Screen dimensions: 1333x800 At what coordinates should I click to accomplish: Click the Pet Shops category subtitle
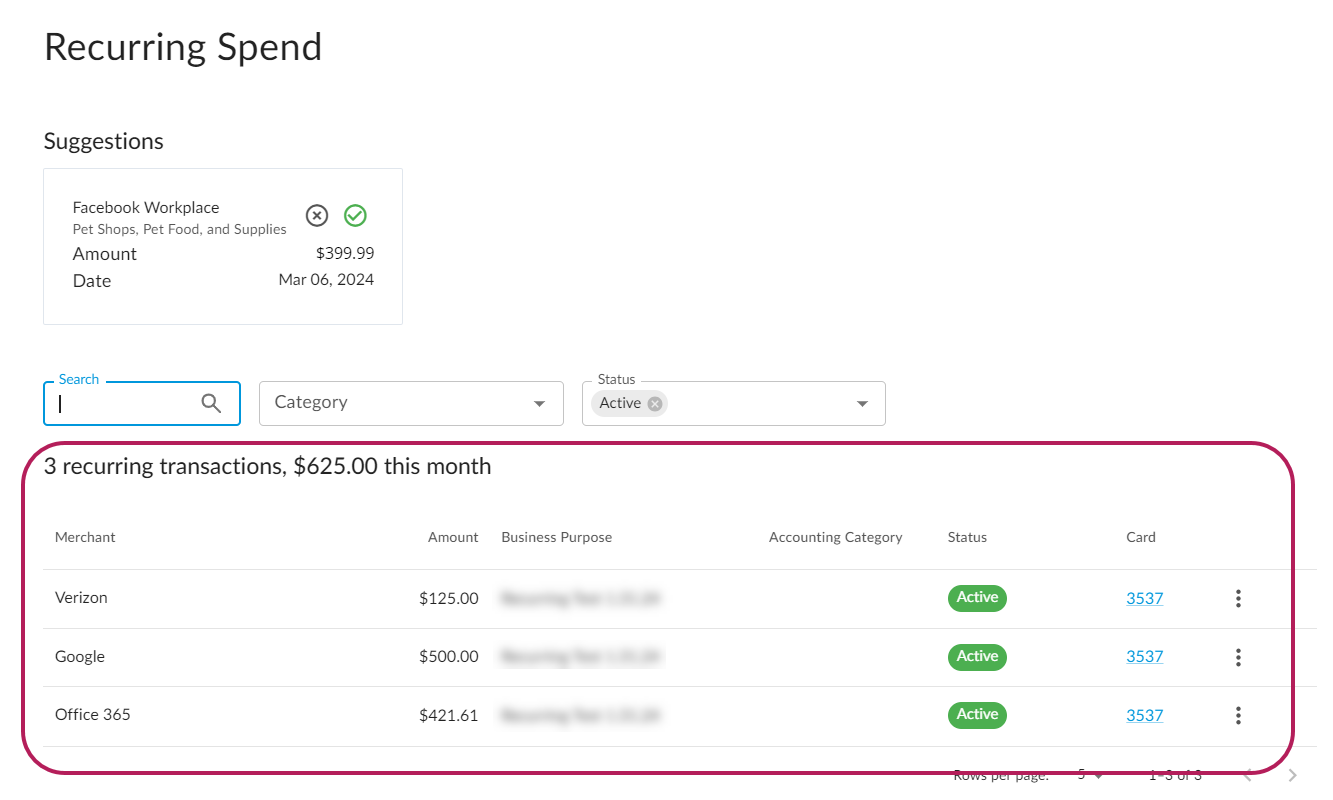point(180,230)
